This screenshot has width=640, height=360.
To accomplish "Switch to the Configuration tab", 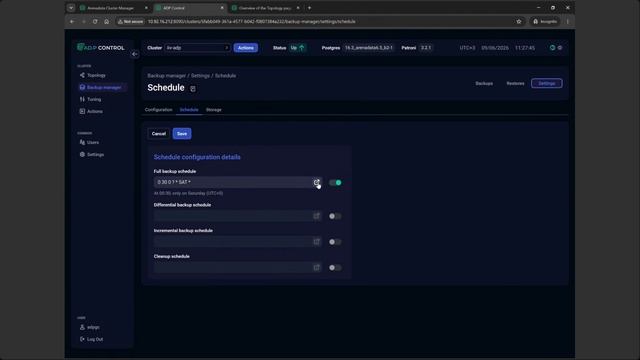I will pos(158,110).
